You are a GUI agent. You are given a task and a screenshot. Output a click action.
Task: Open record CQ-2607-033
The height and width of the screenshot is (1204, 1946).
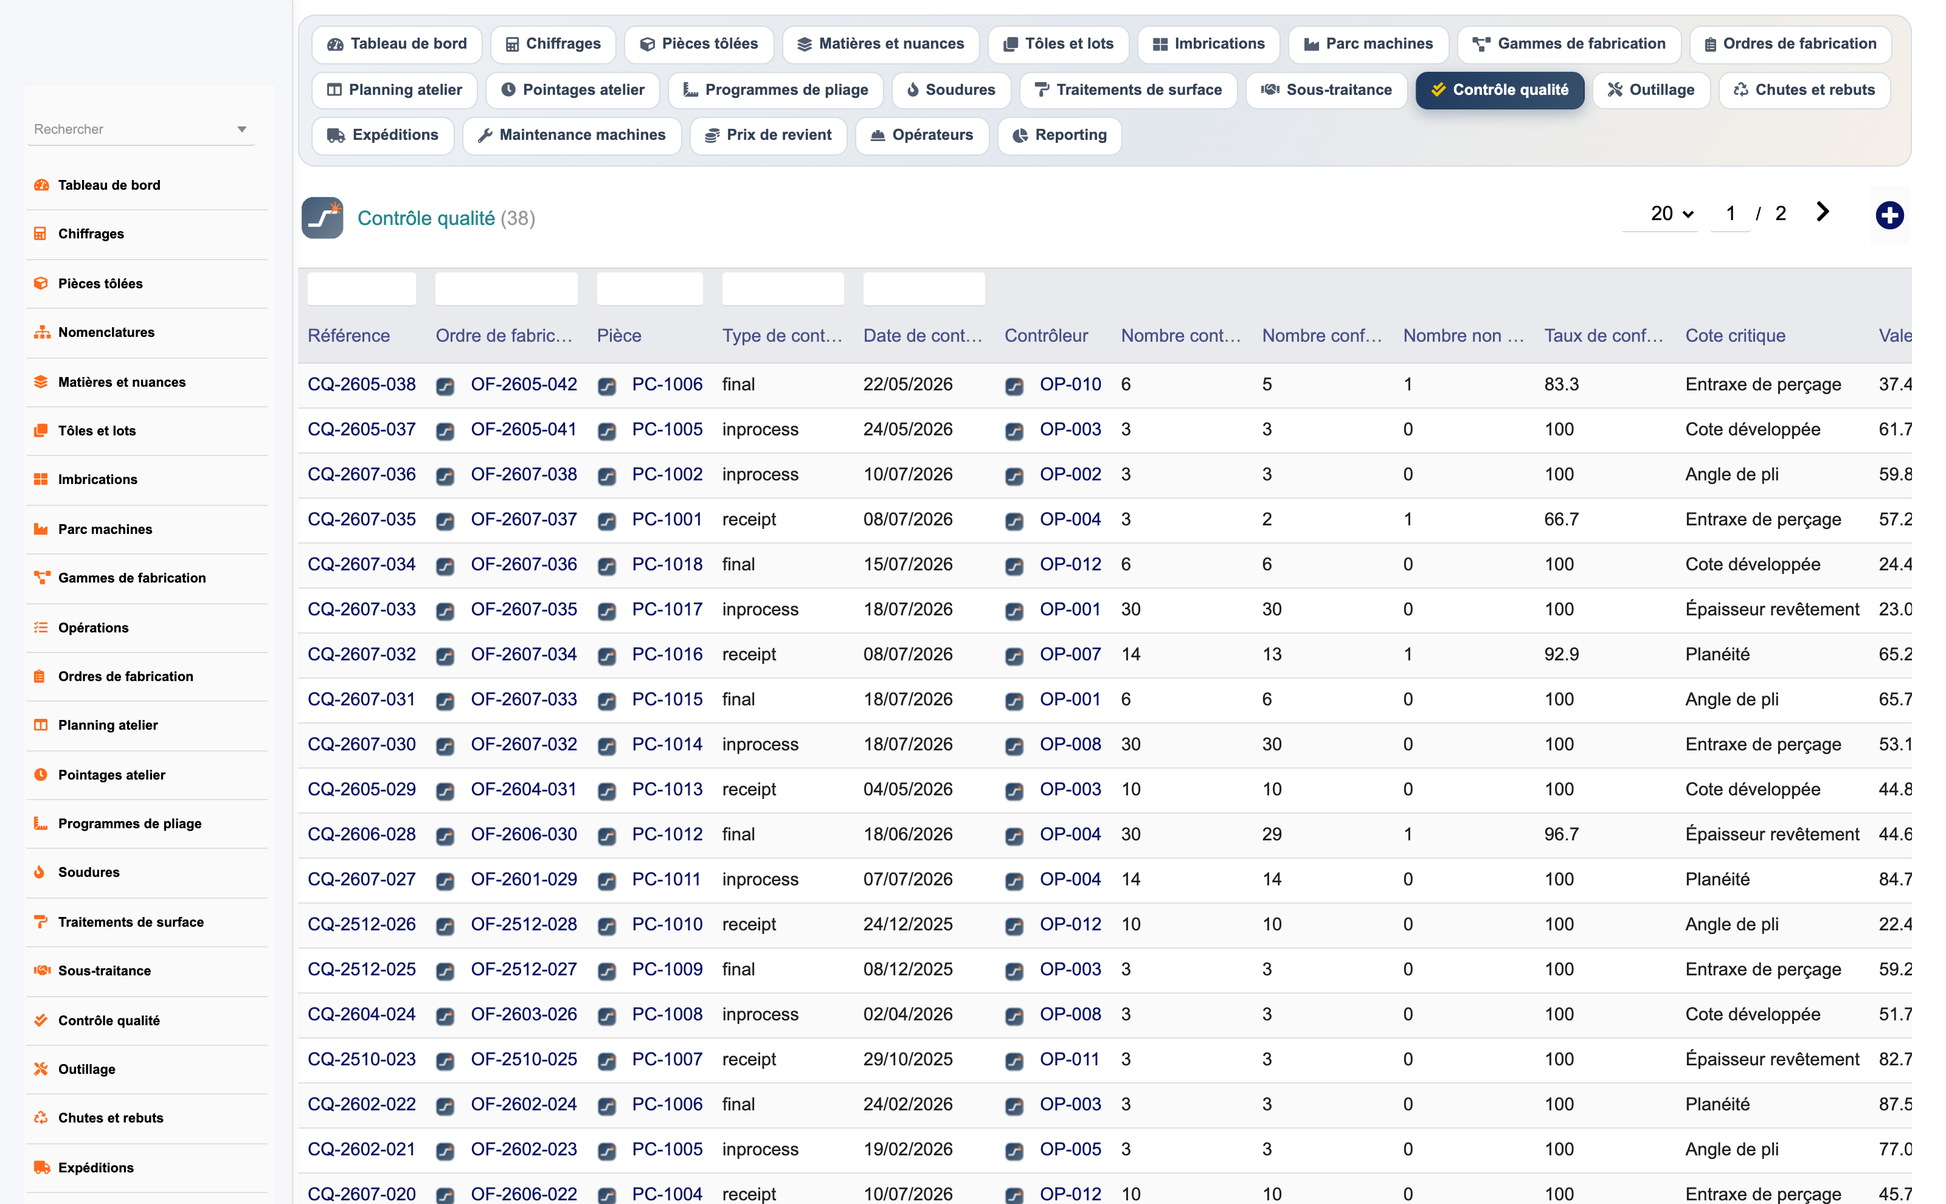[362, 610]
